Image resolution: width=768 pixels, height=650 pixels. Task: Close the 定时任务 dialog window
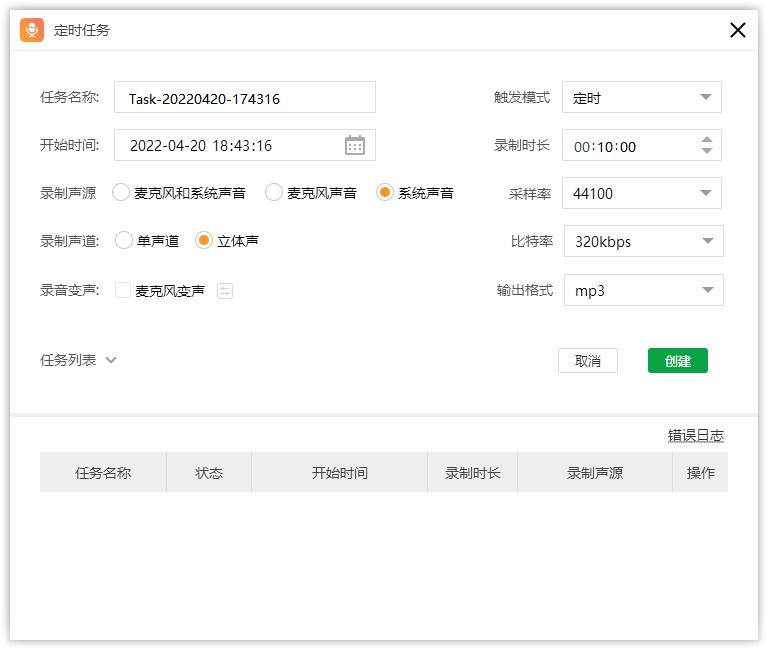[738, 30]
